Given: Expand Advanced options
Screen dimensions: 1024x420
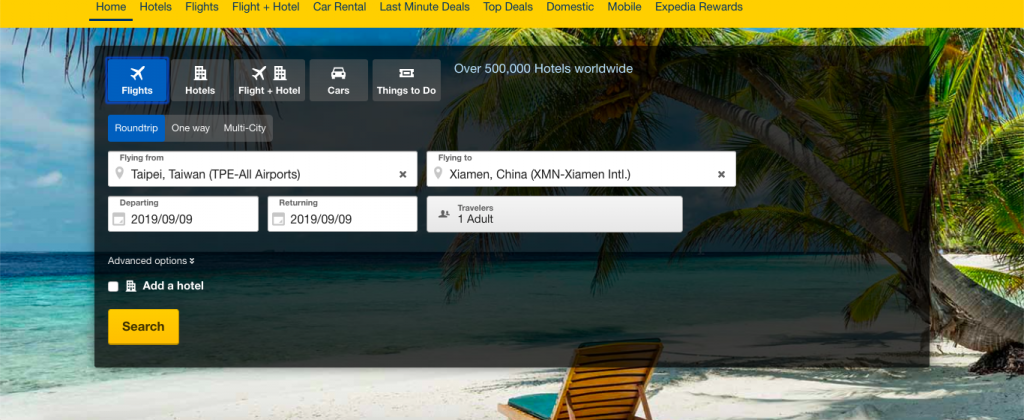Looking at the screenshot, I should [x=152, y=261].
